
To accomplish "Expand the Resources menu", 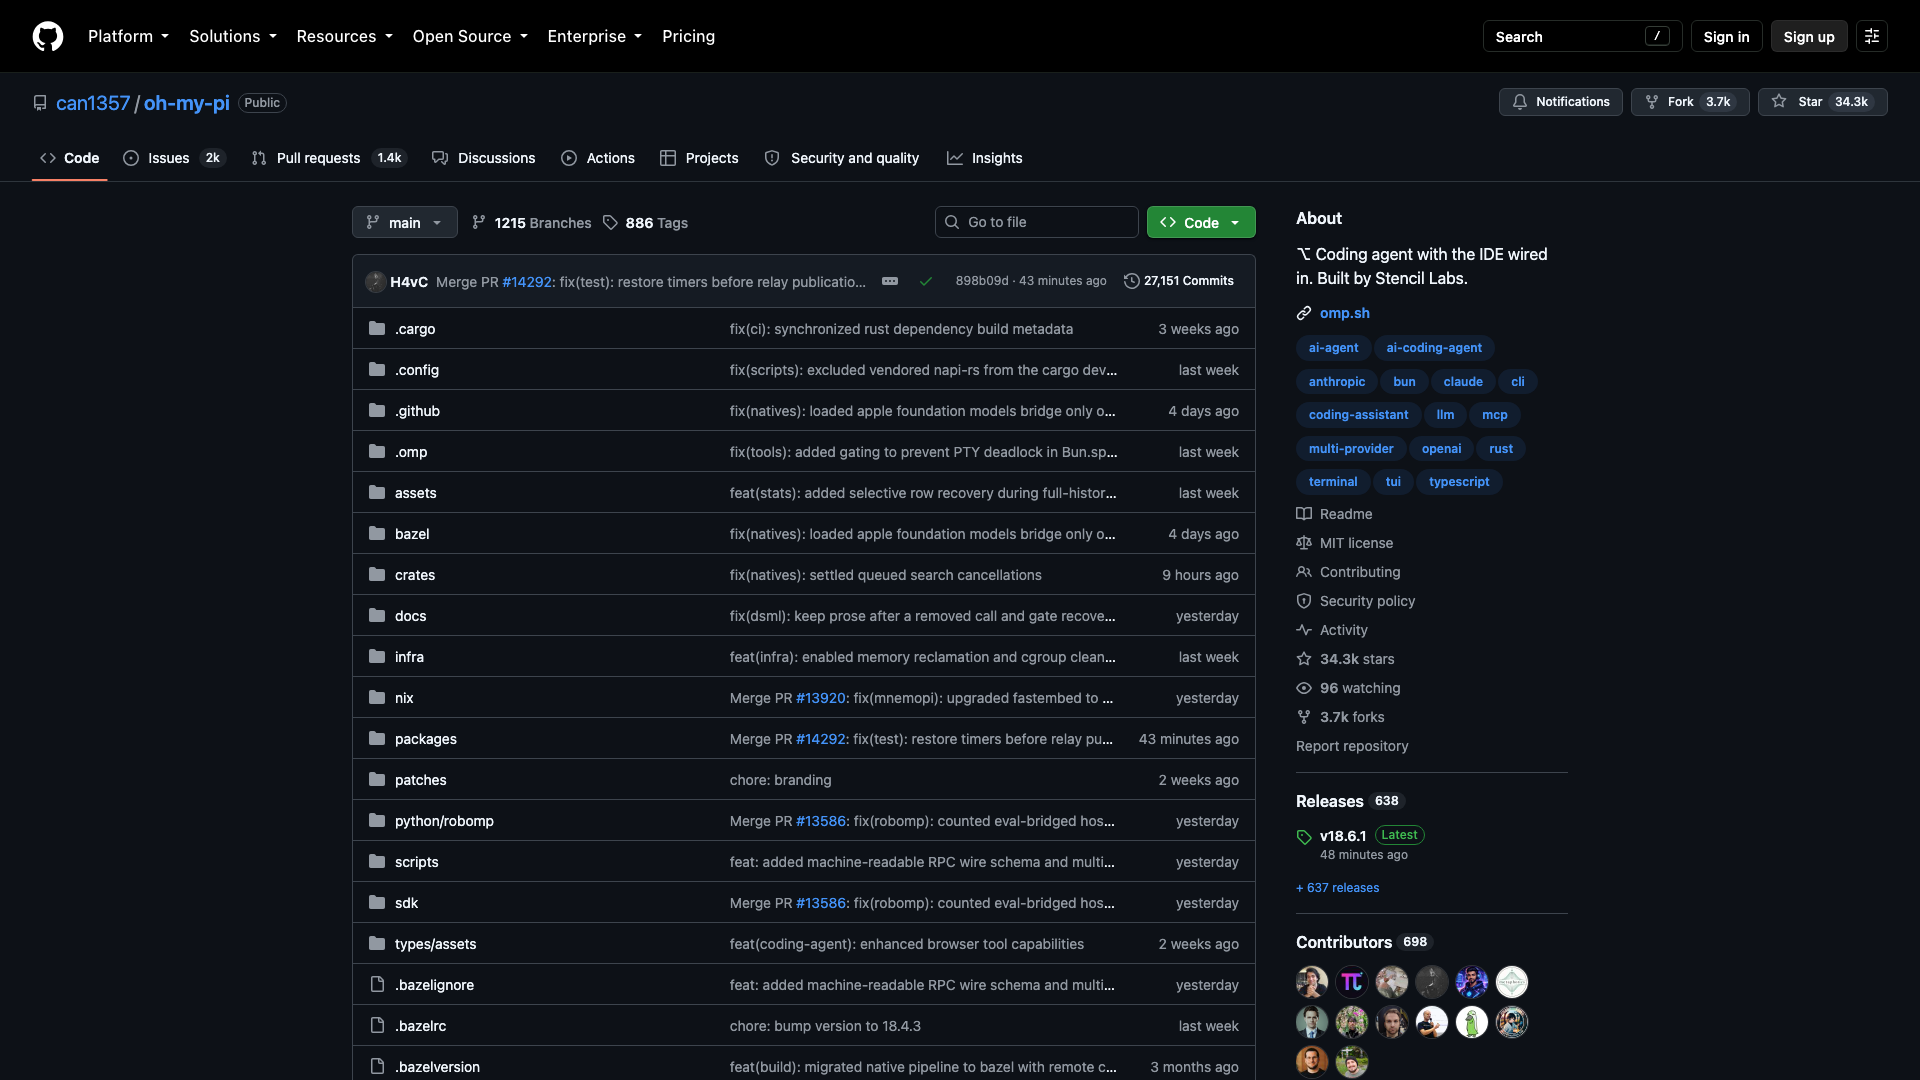I will pos(344,36).
